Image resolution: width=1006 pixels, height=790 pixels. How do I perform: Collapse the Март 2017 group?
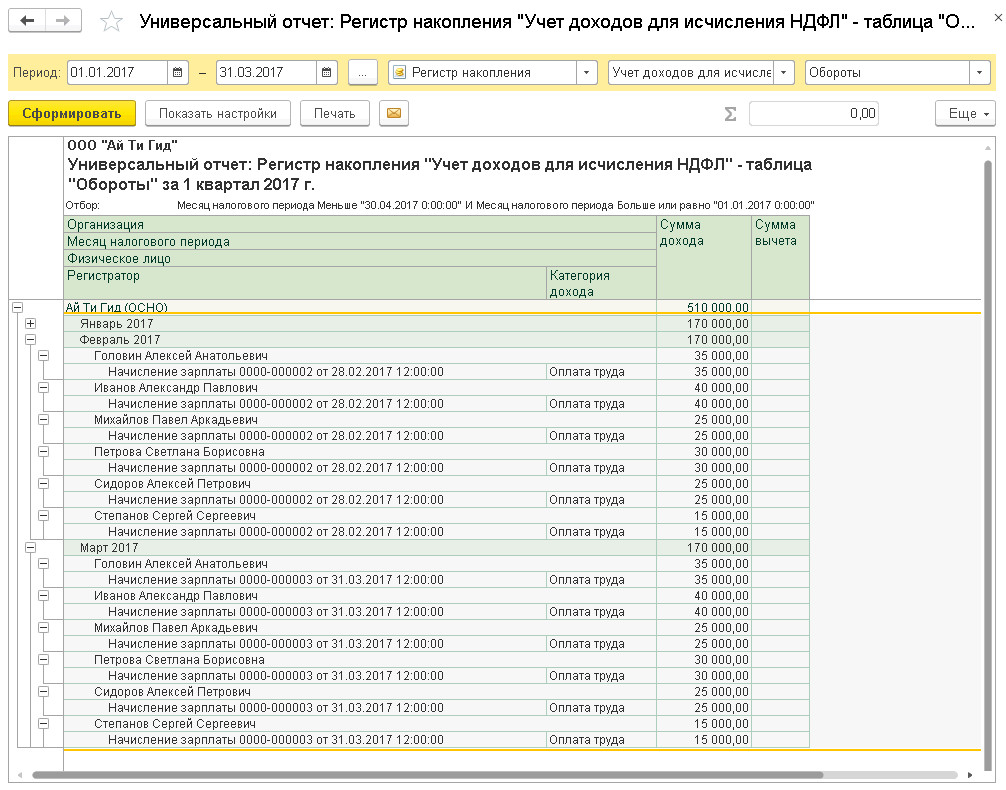pyautogui.click(x=30, y=547)
